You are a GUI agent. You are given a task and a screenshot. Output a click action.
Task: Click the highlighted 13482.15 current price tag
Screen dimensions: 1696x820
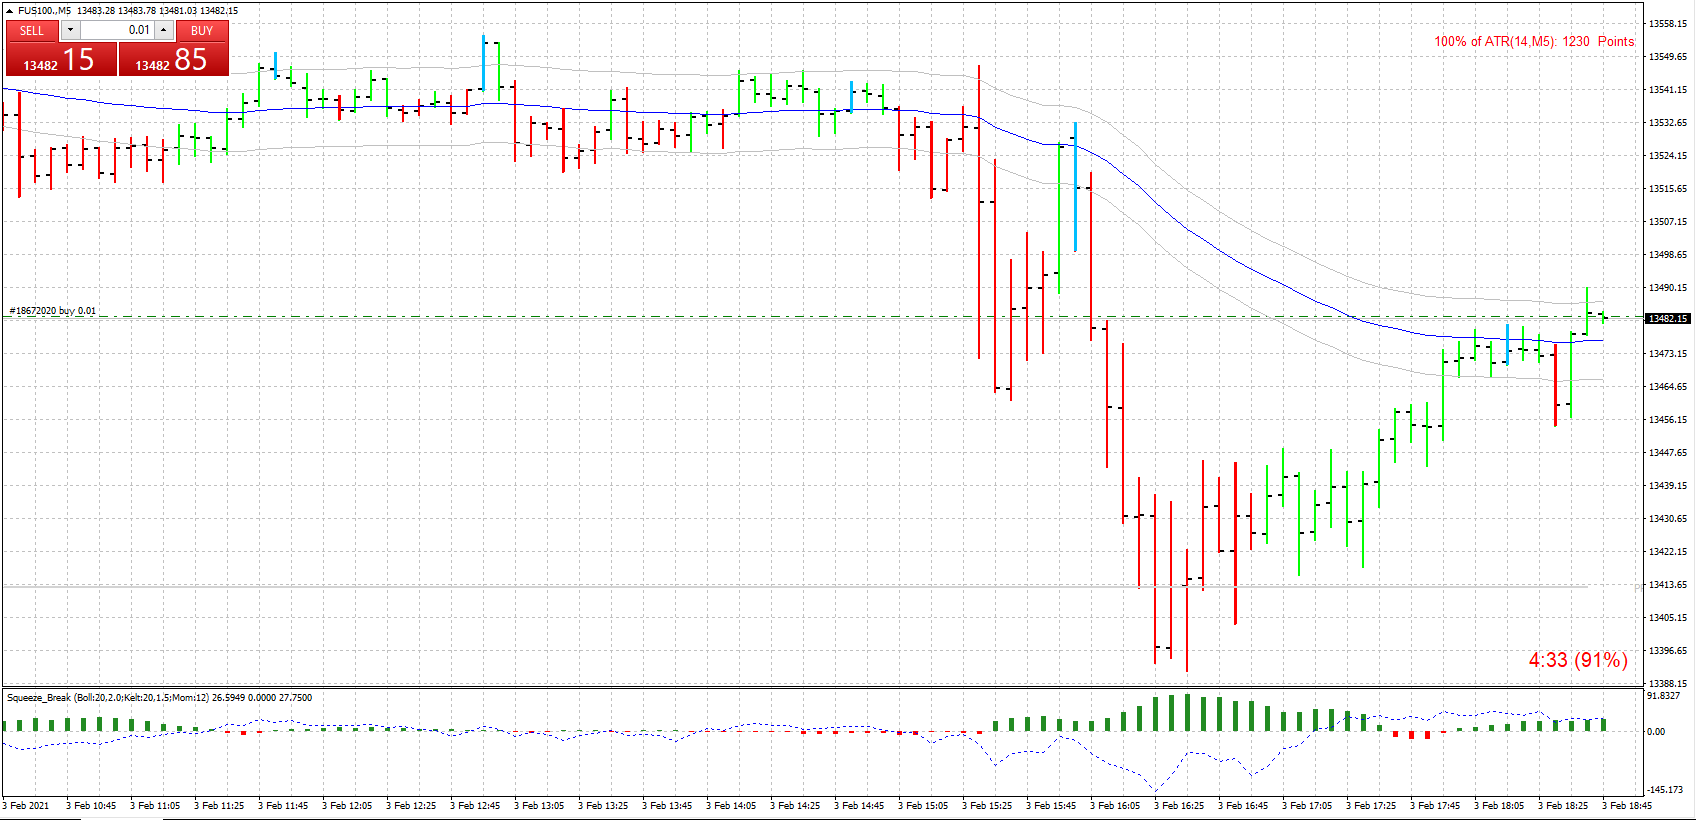click(1668, 318)
